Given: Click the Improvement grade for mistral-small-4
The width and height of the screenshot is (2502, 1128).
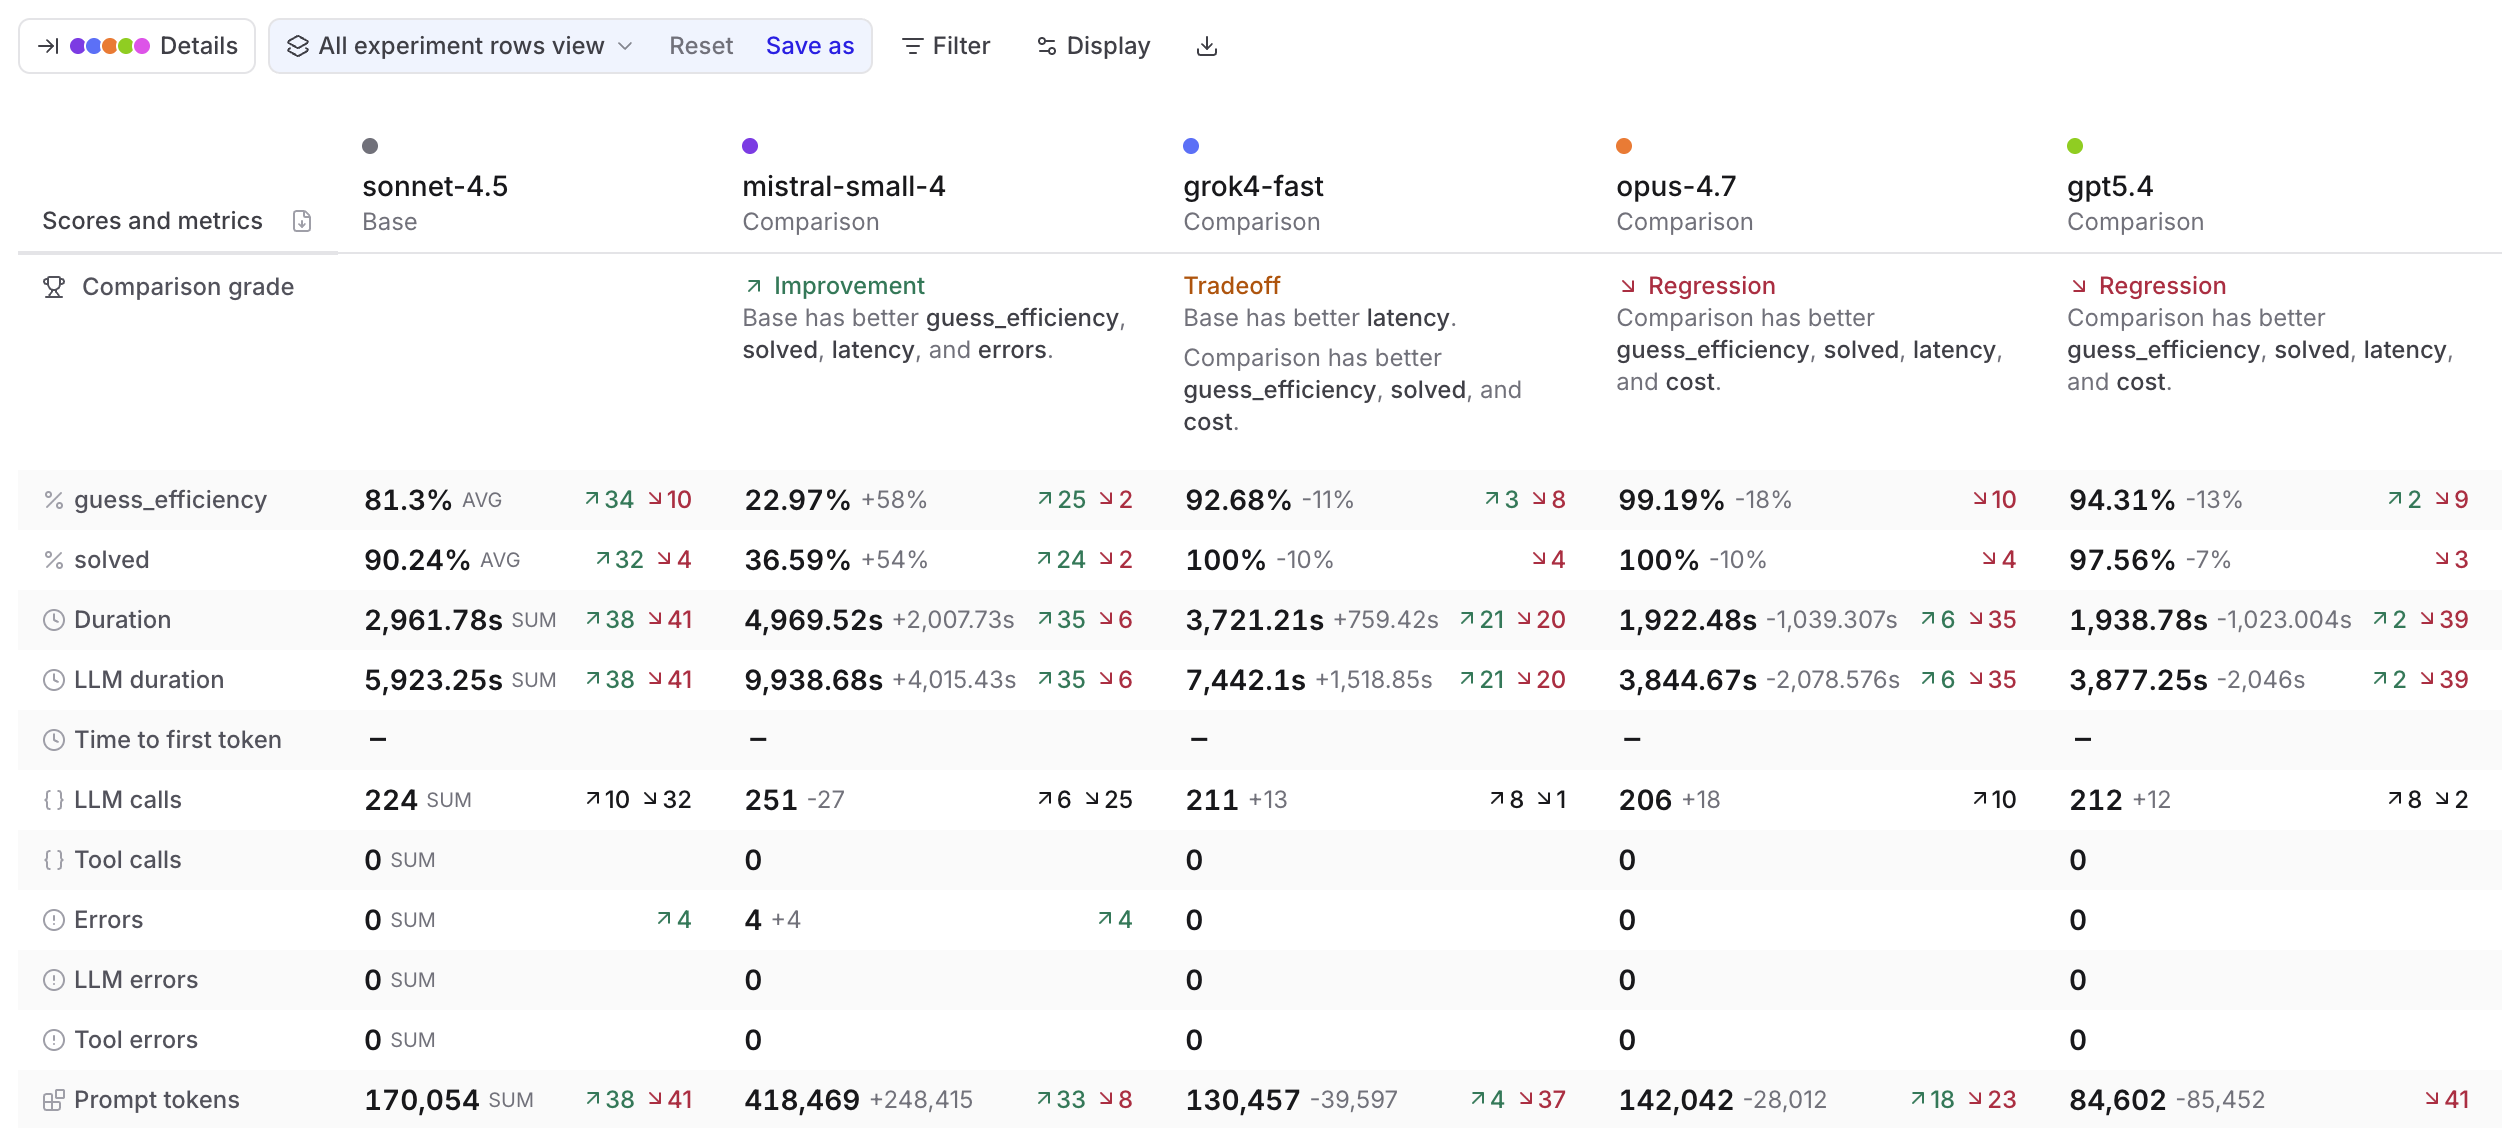Looking at the screenshot, I should point(835,286).
